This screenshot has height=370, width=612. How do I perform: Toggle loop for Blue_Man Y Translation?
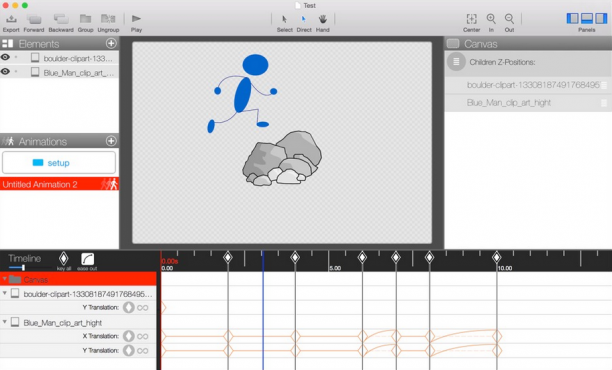point(143,350)
